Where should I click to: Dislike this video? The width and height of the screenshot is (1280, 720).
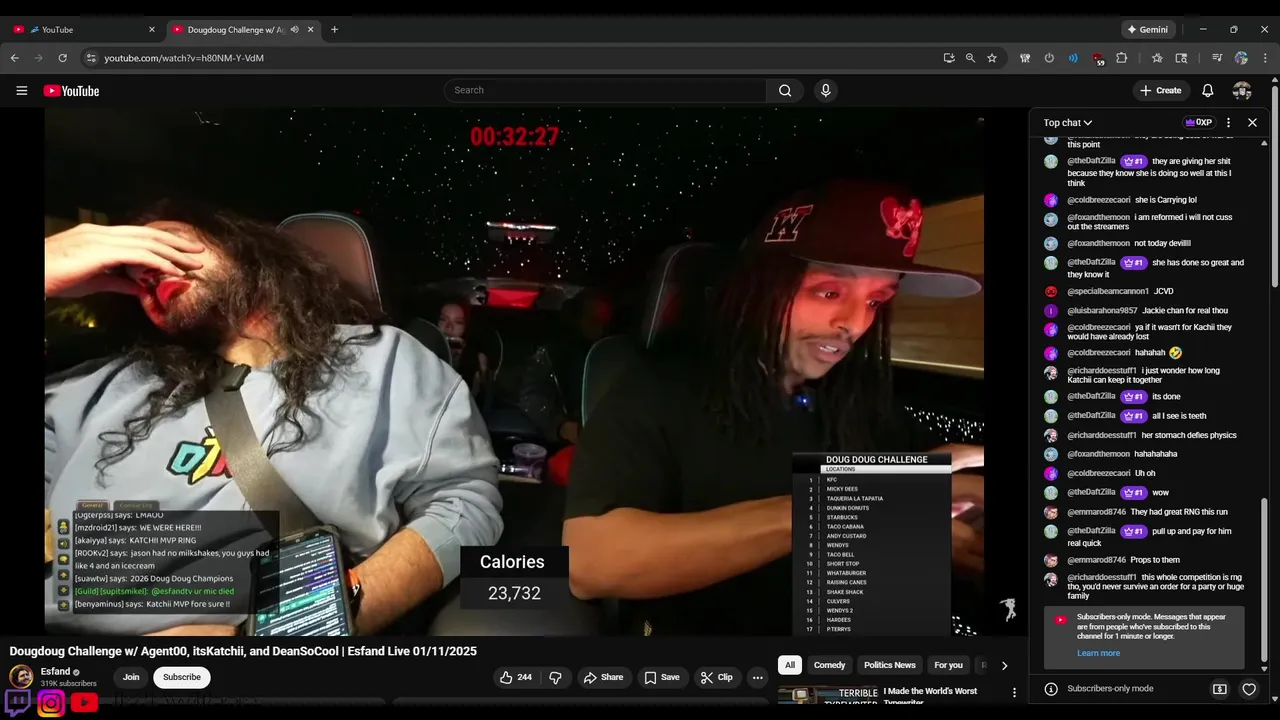555,677
